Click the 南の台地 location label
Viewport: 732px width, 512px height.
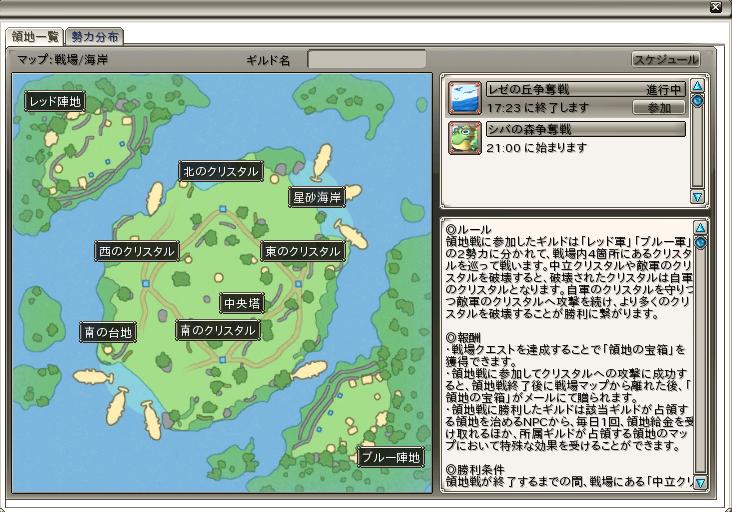(108, 332)
